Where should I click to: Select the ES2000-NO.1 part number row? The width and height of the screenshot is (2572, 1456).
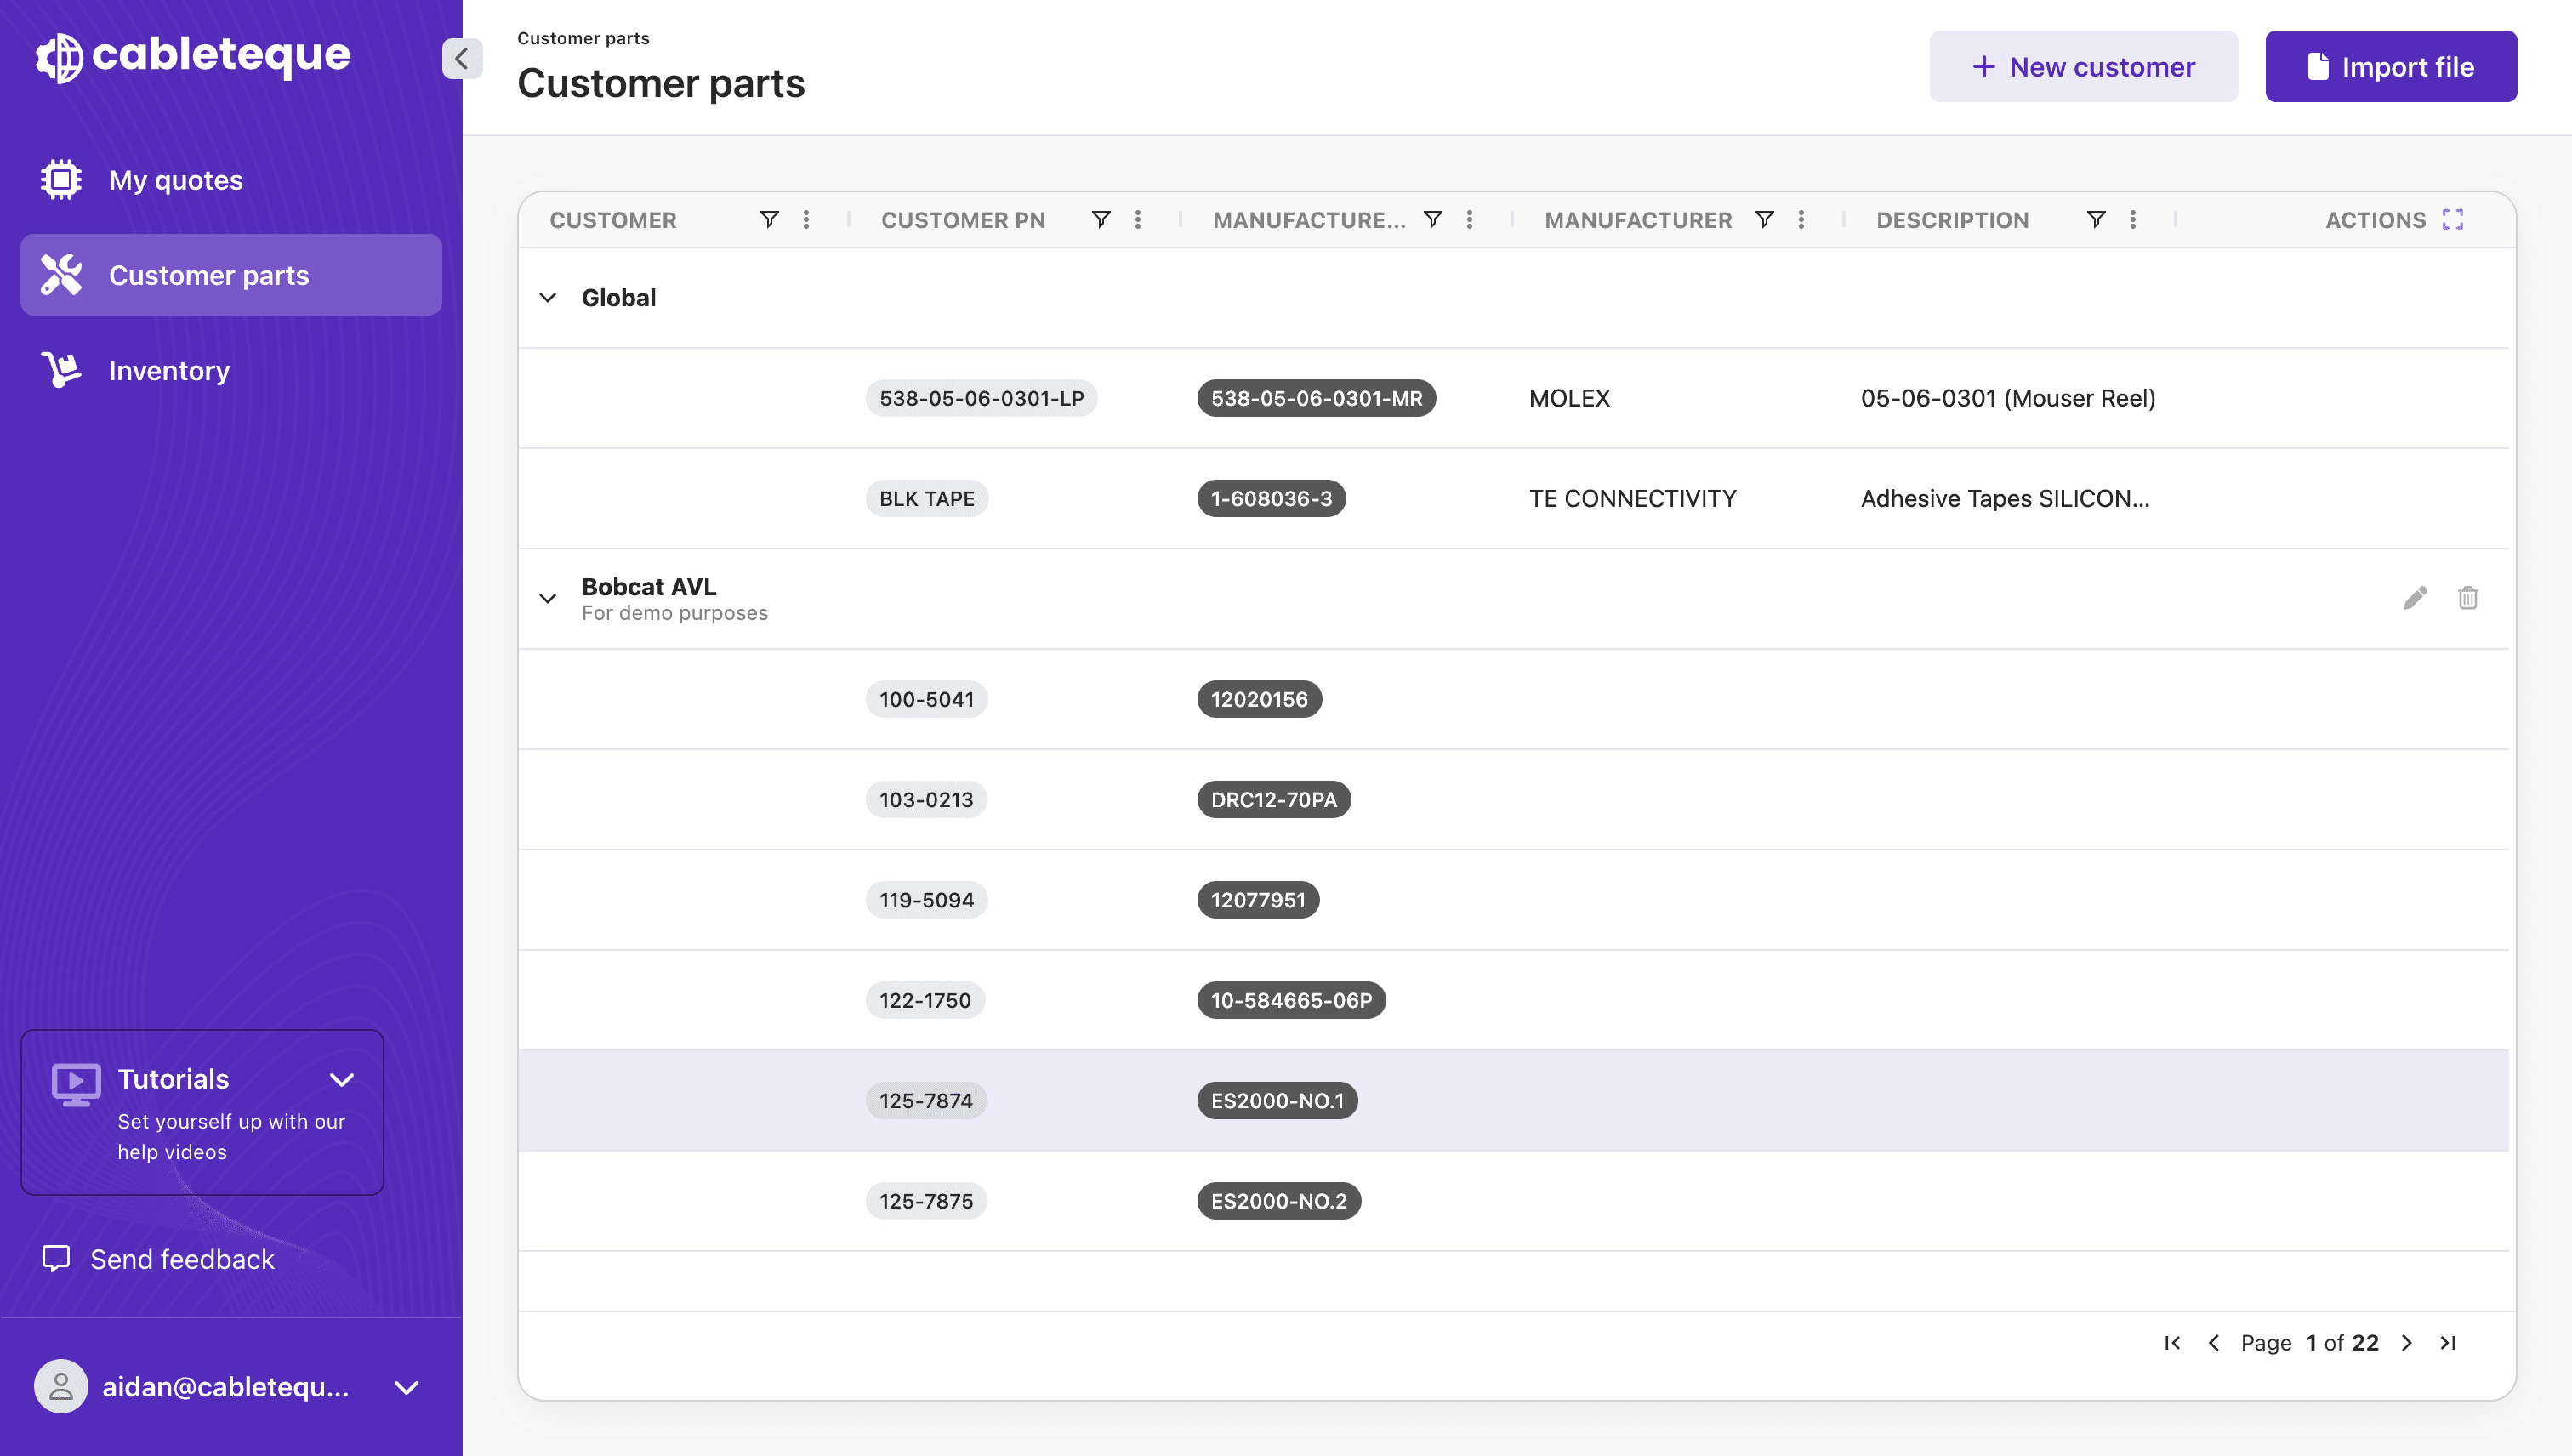(1512, 1100)
